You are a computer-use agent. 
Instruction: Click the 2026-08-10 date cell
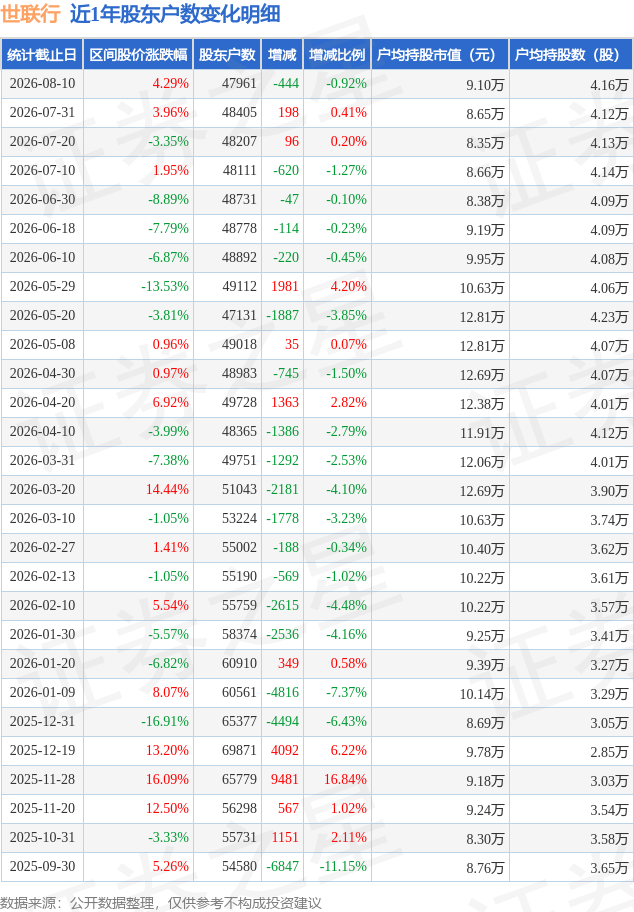(x=42, y=84)
